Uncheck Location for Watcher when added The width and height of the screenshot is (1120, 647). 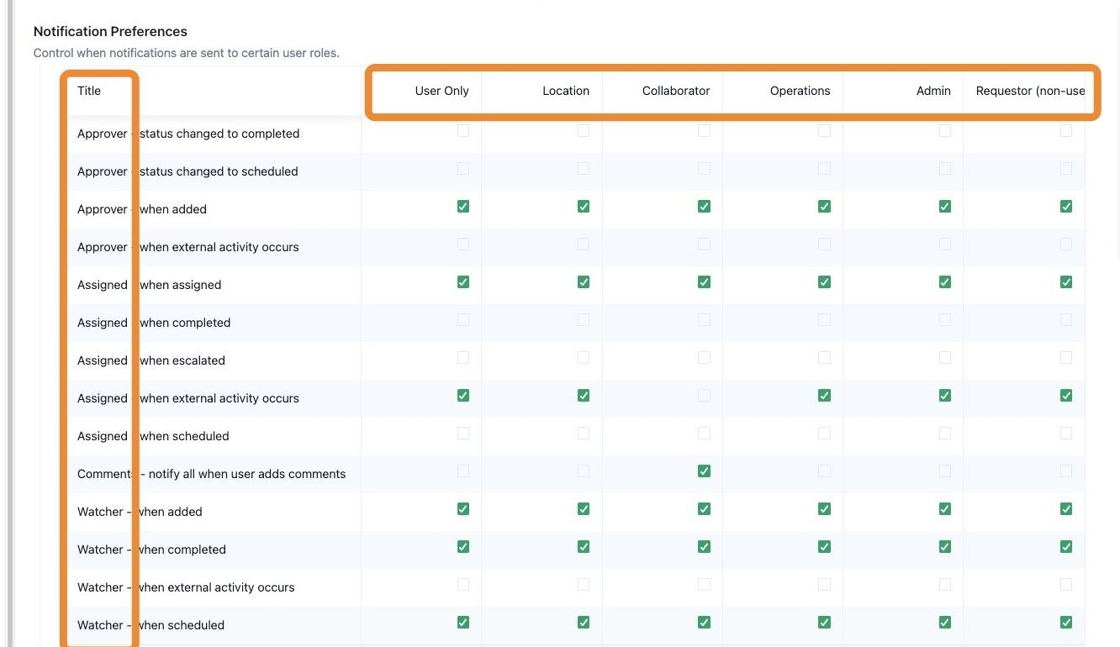[x=584, y=509]
